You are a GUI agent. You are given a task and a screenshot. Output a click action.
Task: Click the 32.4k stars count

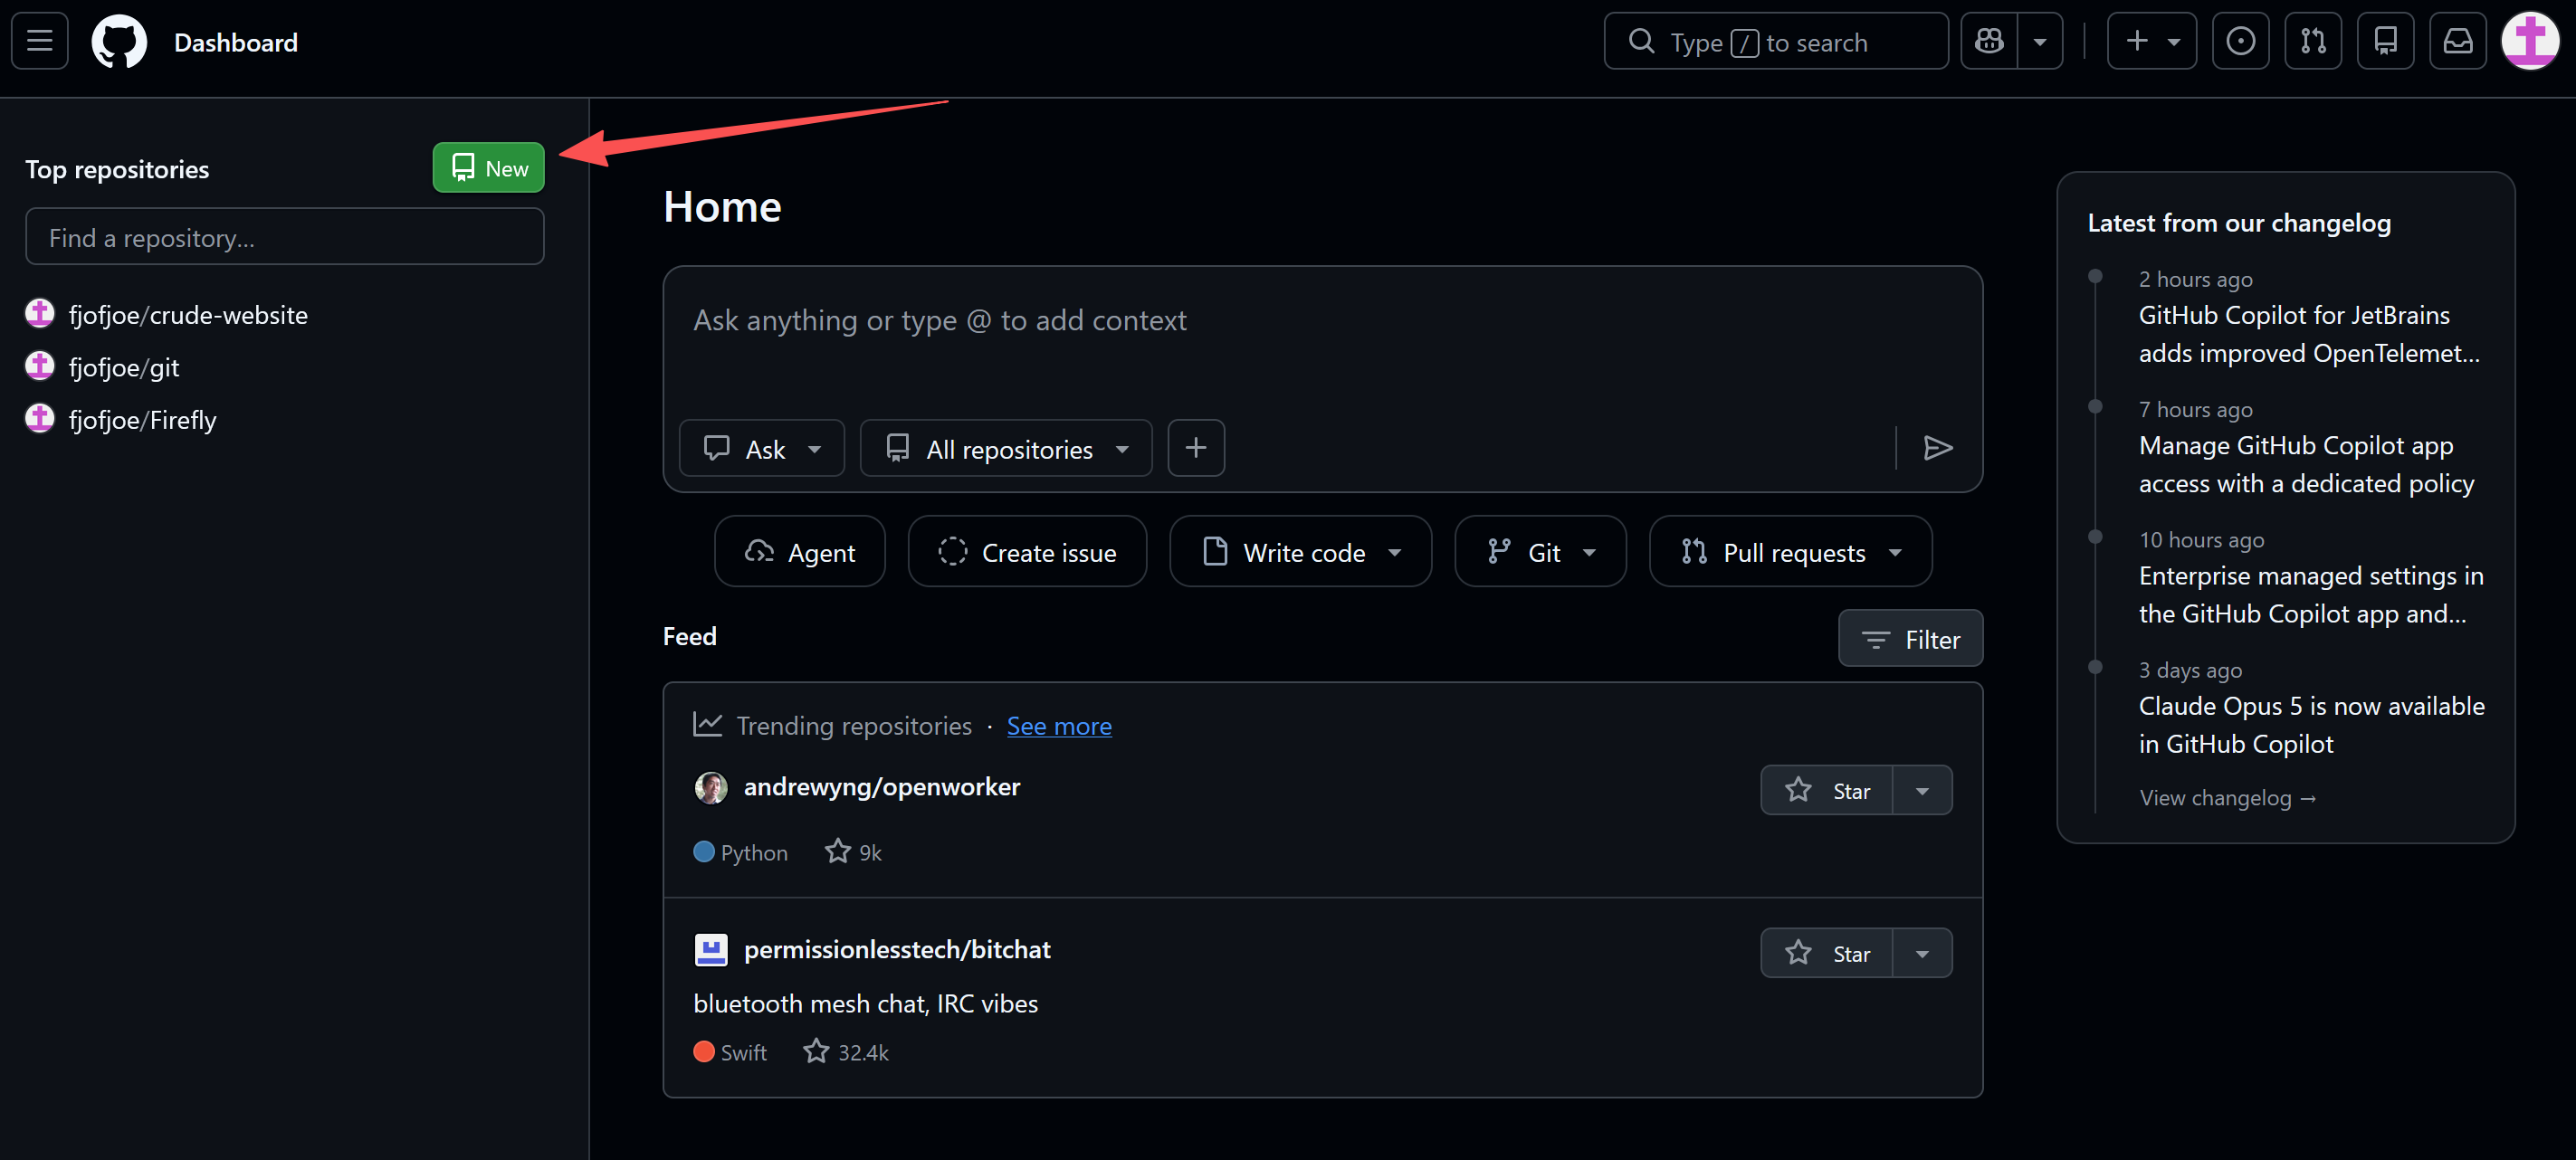click(x=846, y=1052)
